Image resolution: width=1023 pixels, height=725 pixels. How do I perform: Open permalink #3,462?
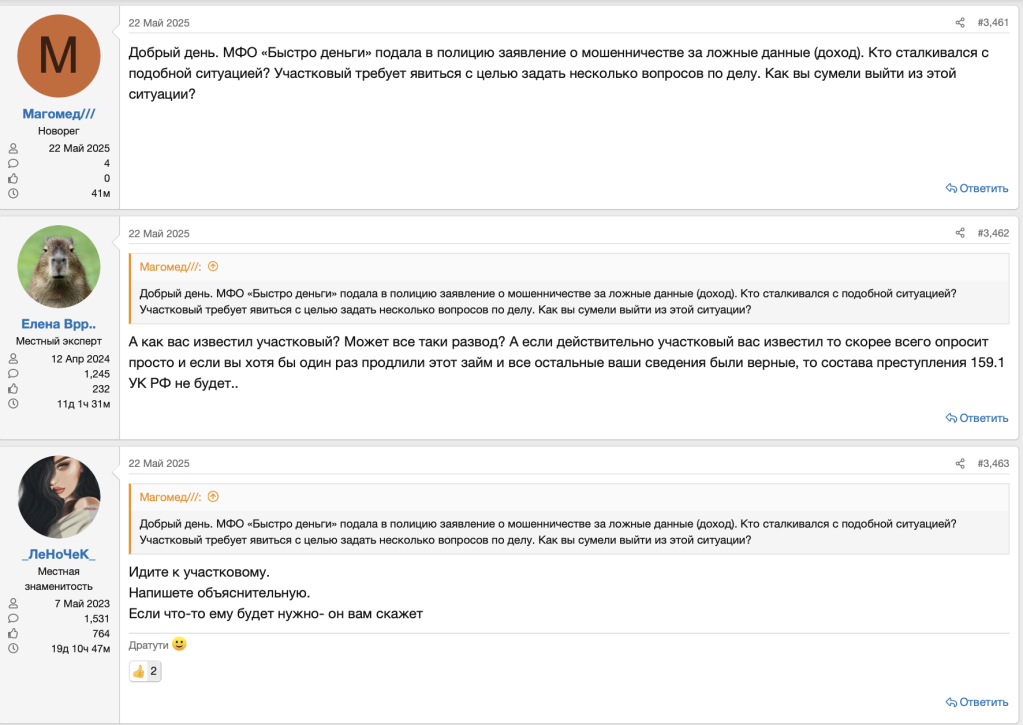point(992,234)
